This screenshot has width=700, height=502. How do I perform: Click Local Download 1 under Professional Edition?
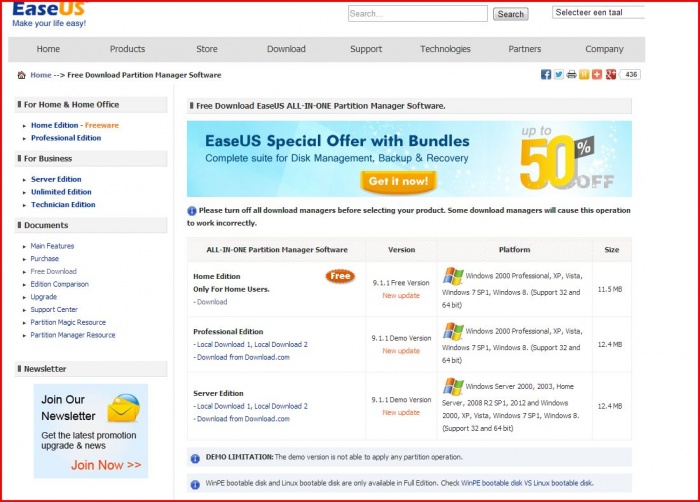225,345
